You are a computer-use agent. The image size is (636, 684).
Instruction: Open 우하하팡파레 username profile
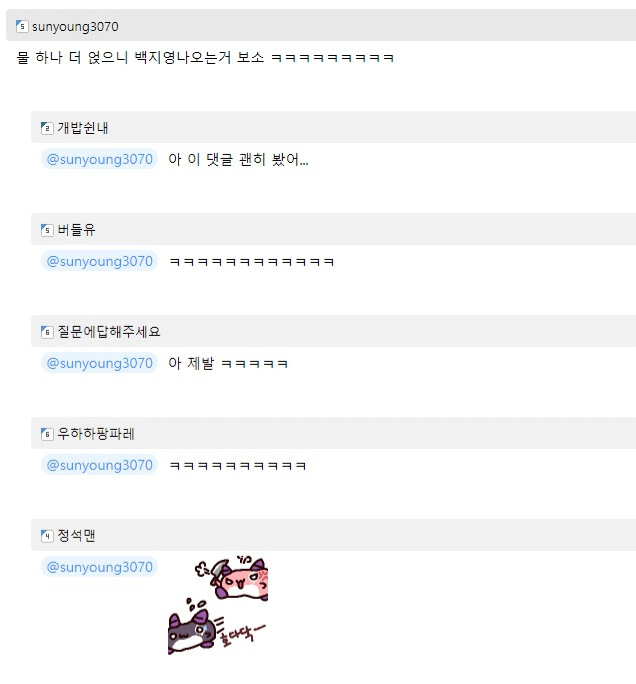pyautogui.click(x=96, y=434)
